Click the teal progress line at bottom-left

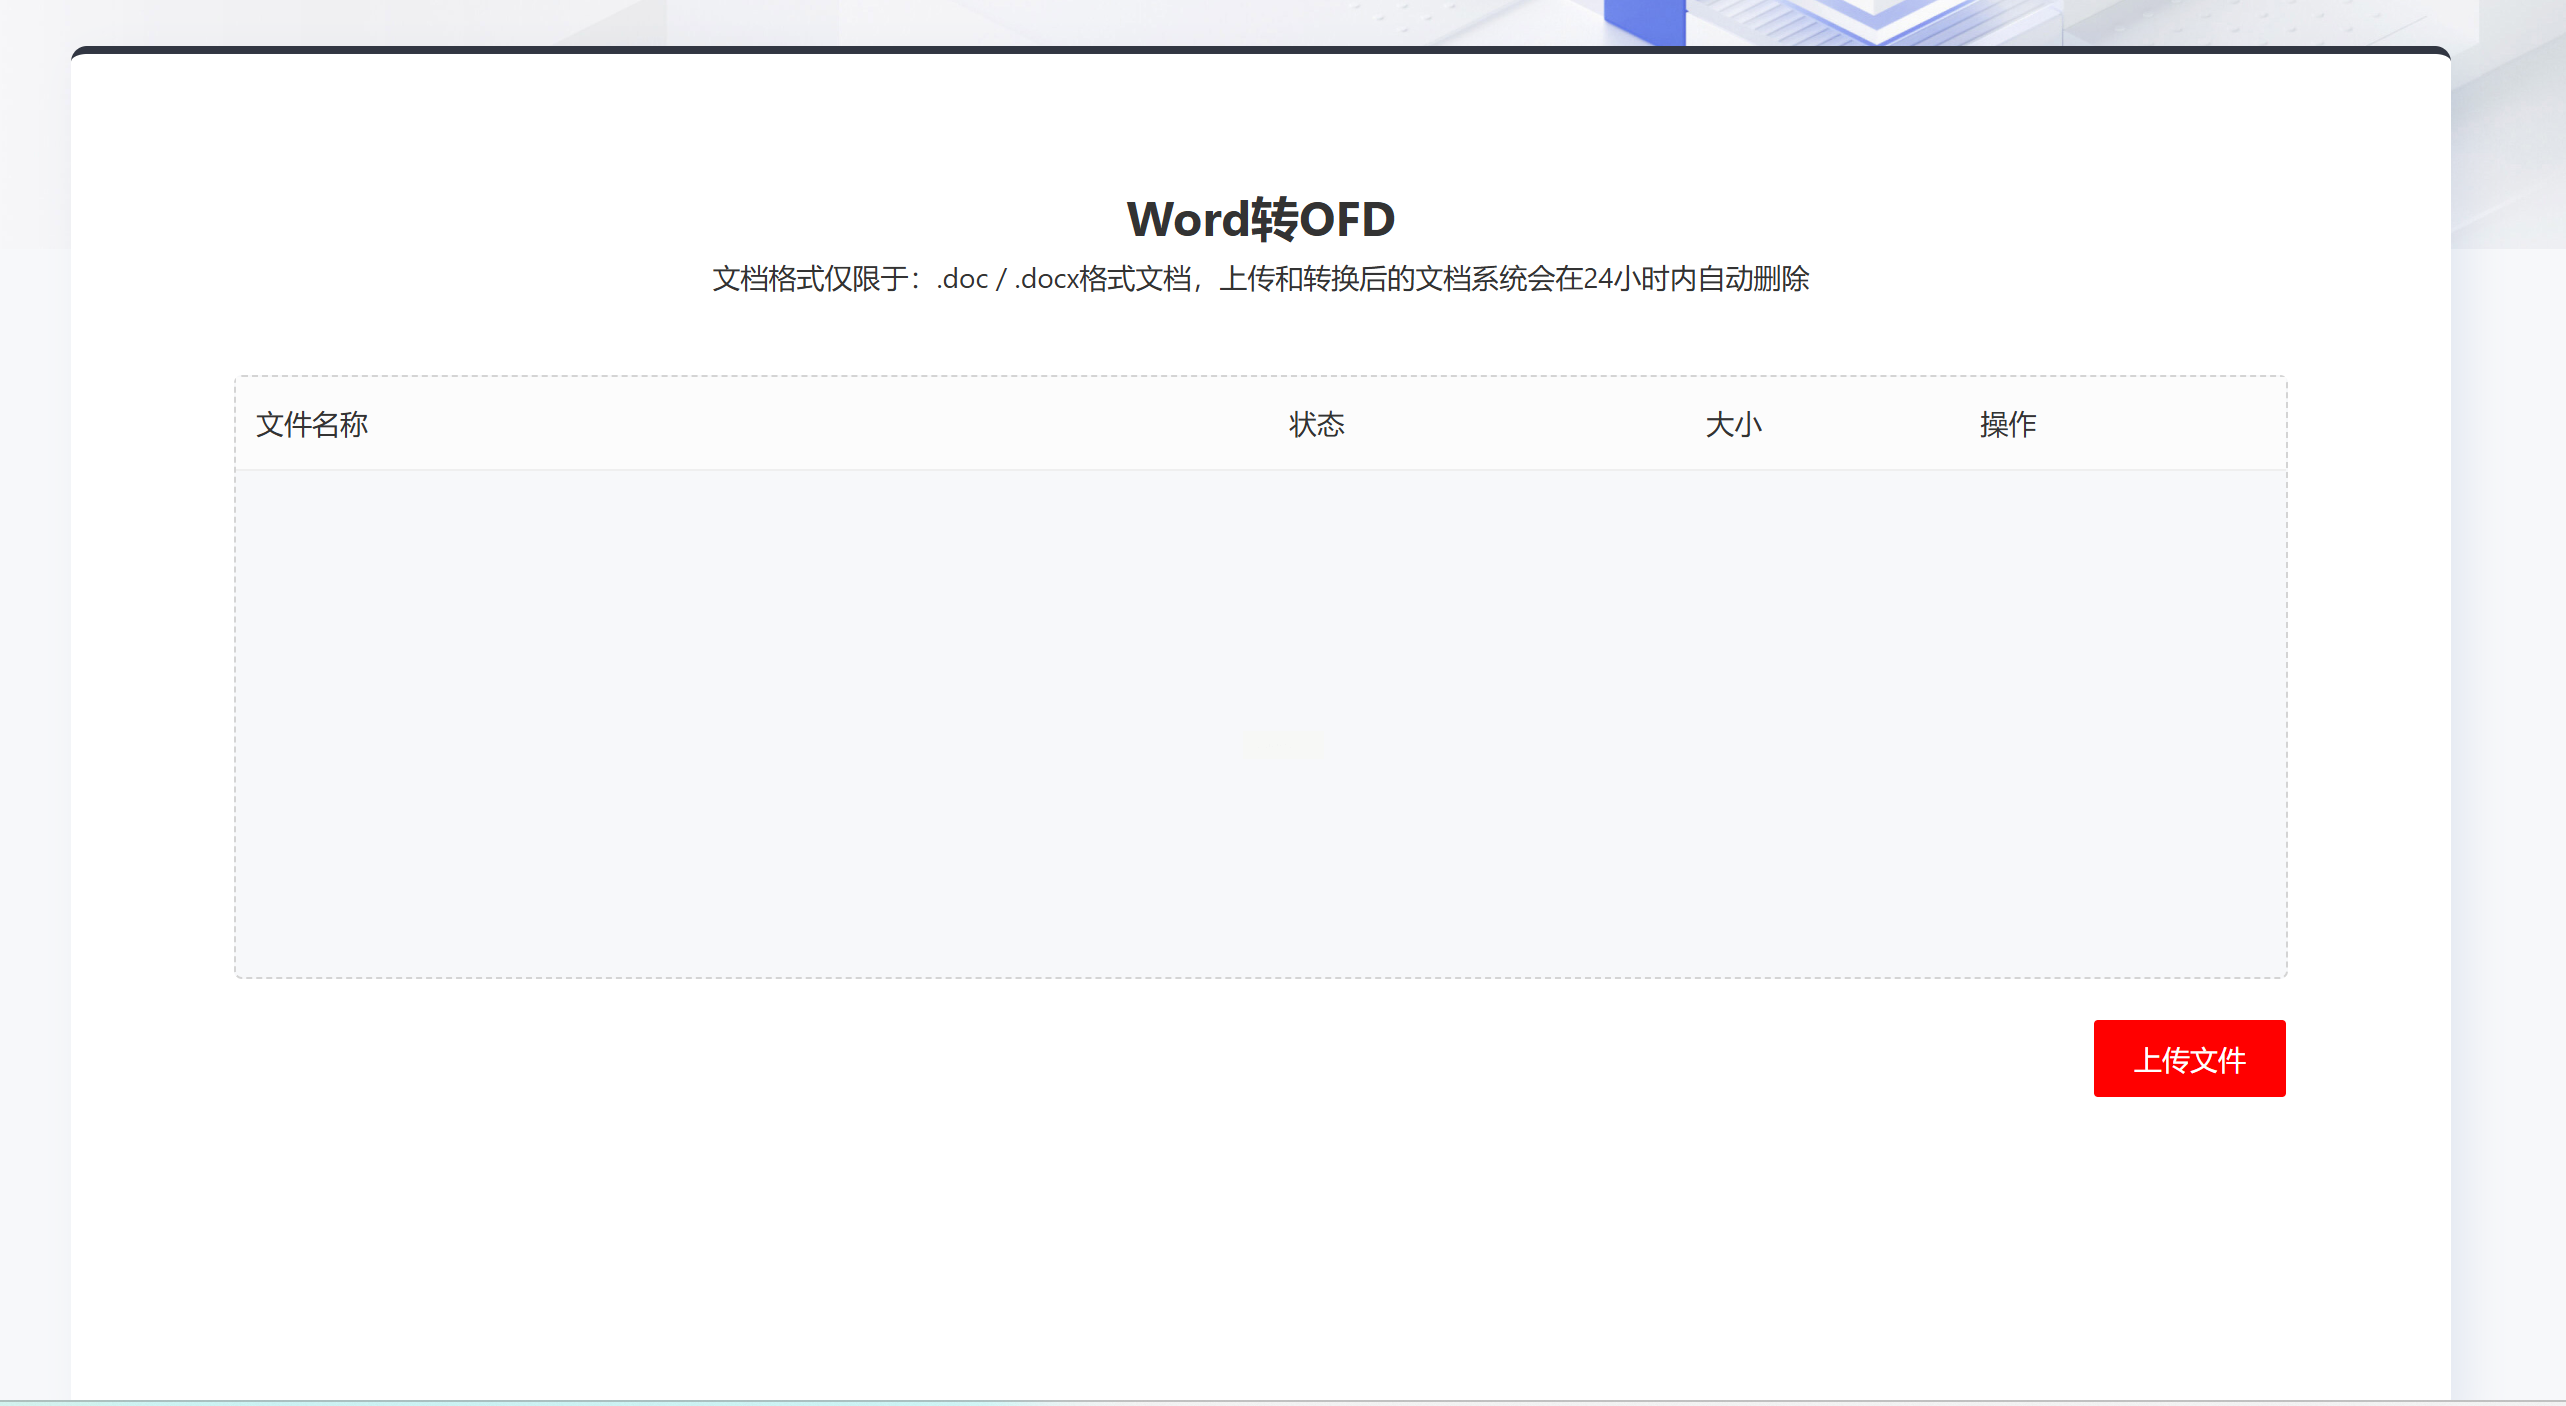point(300,1402)
